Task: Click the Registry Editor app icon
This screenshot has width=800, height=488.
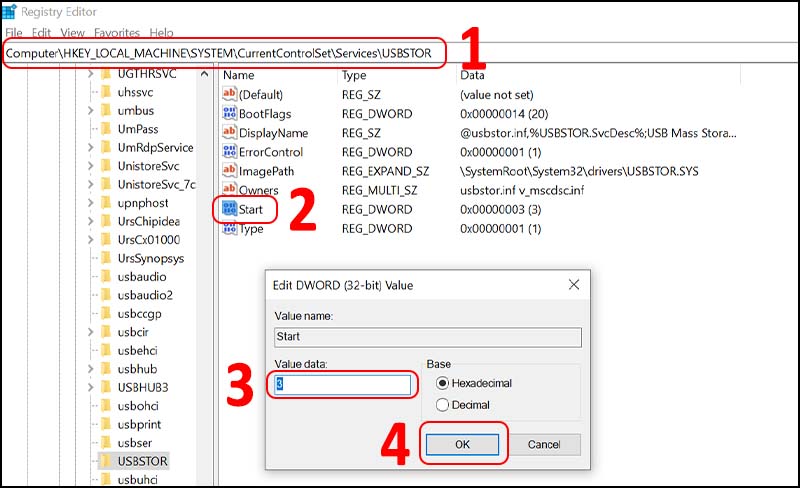Action: (9, 11)
